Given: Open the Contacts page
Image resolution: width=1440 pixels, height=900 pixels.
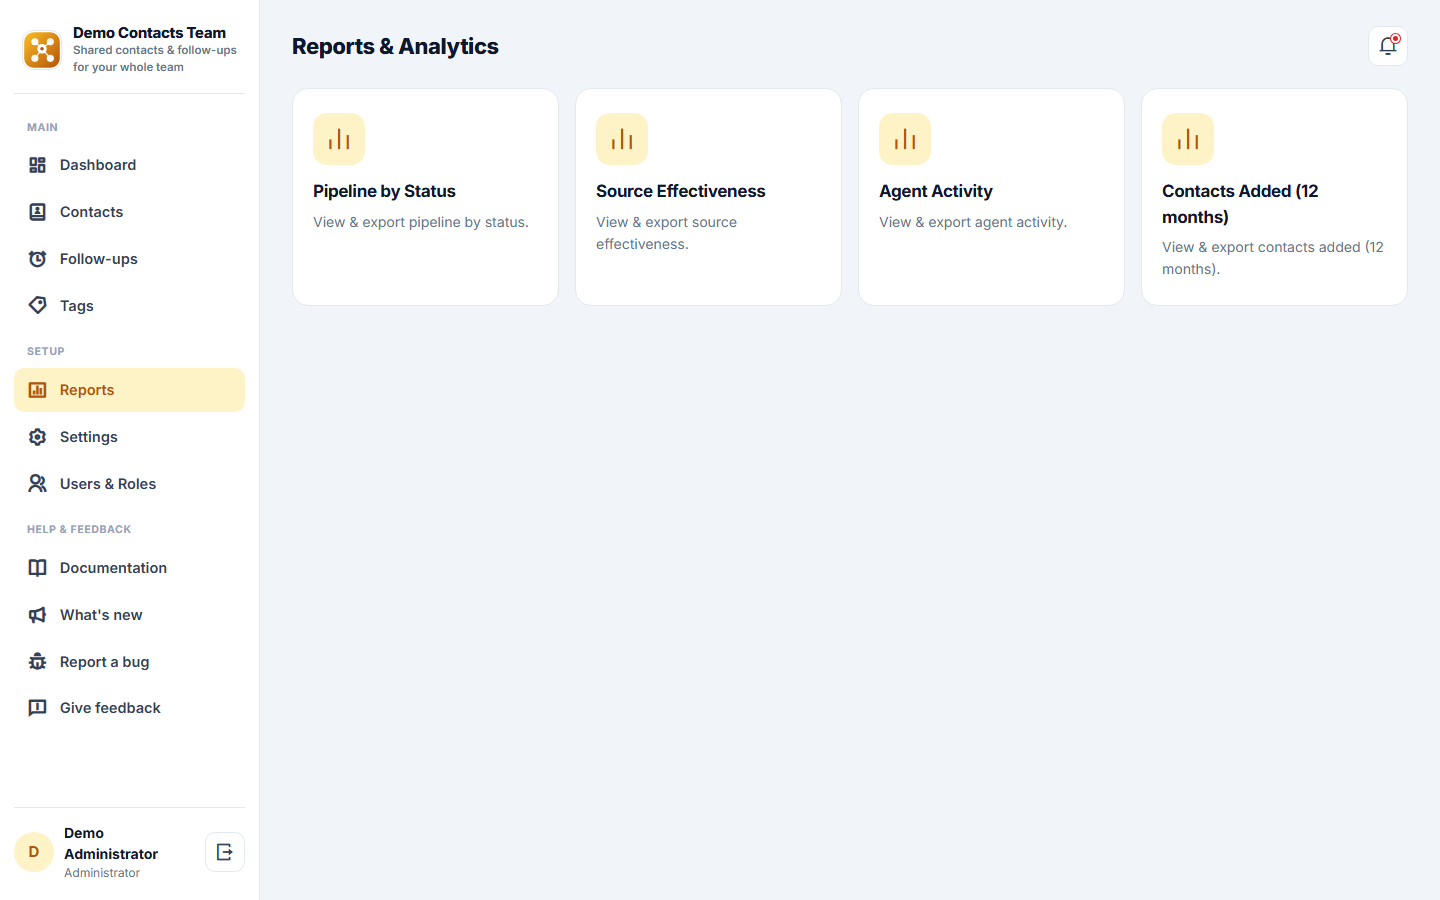Looking at the screenshot, I should (x=129, y=212).
